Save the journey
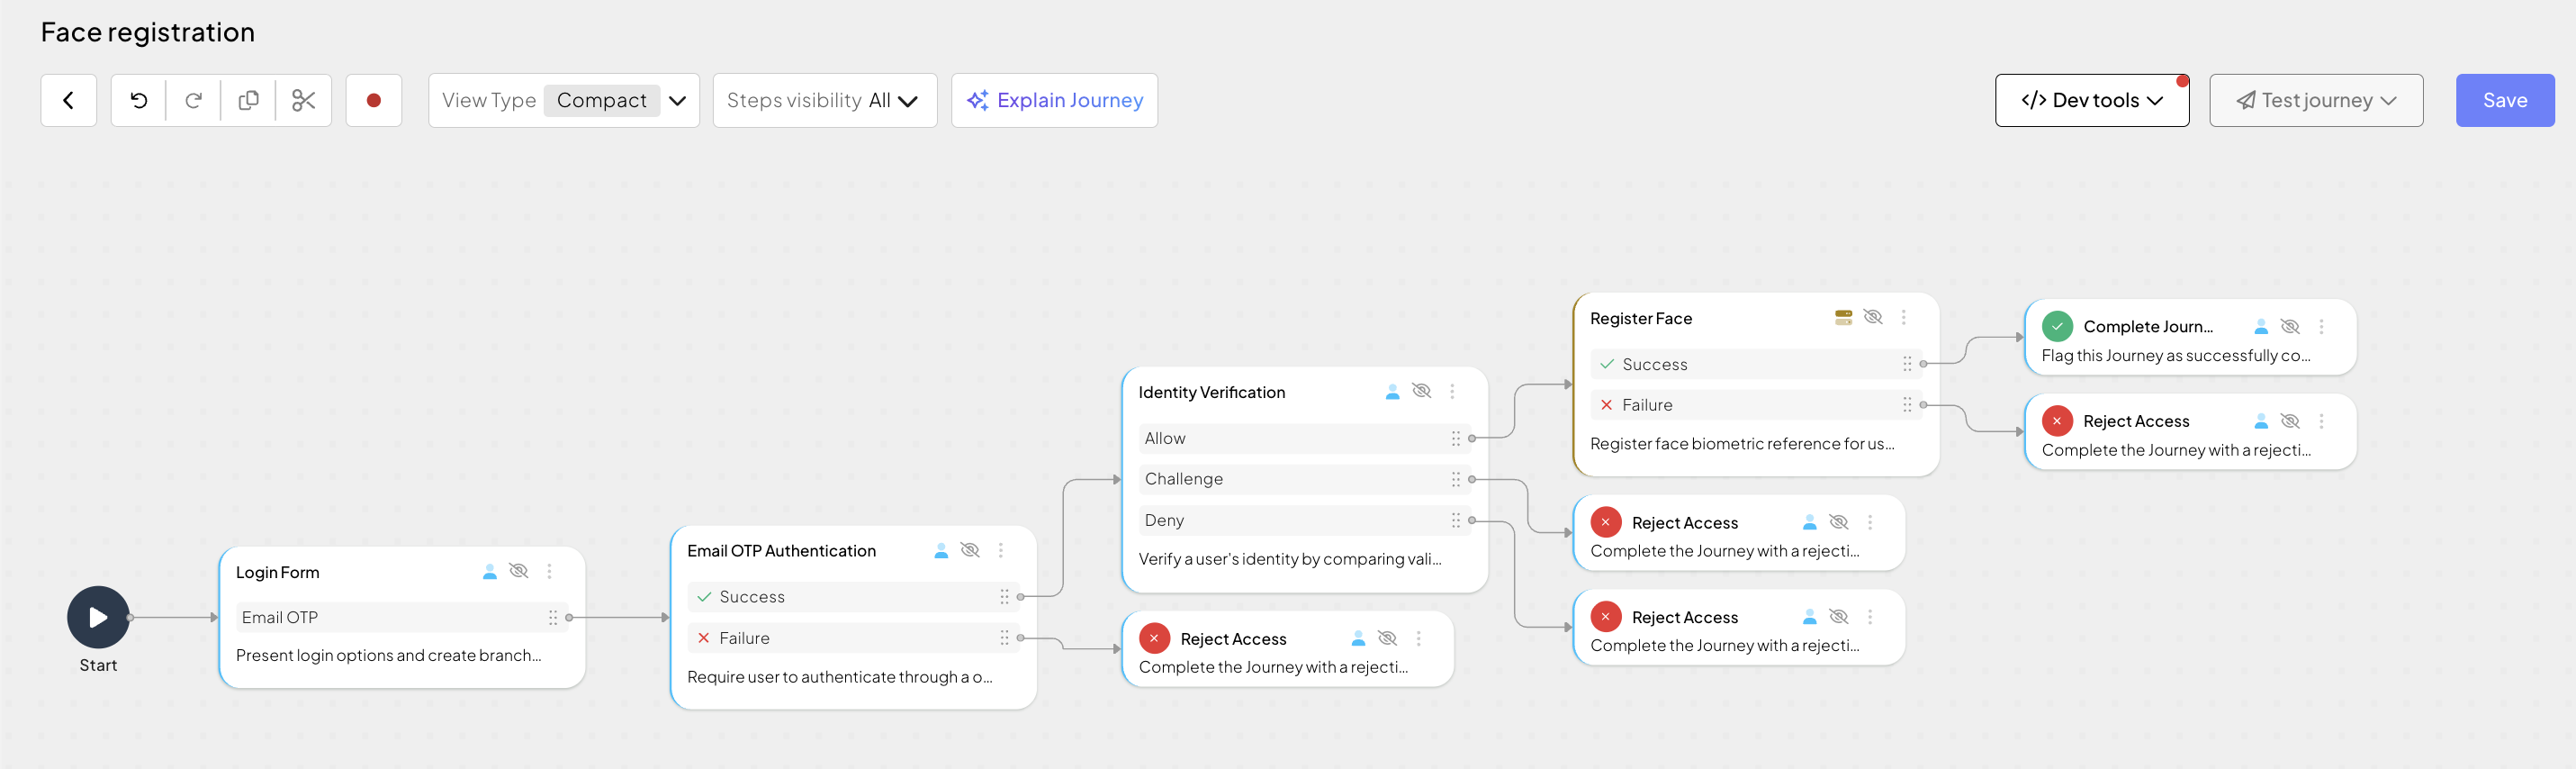Viewport: 2576px width, 769px height. pyautogui.click(x=2505, y=100)
